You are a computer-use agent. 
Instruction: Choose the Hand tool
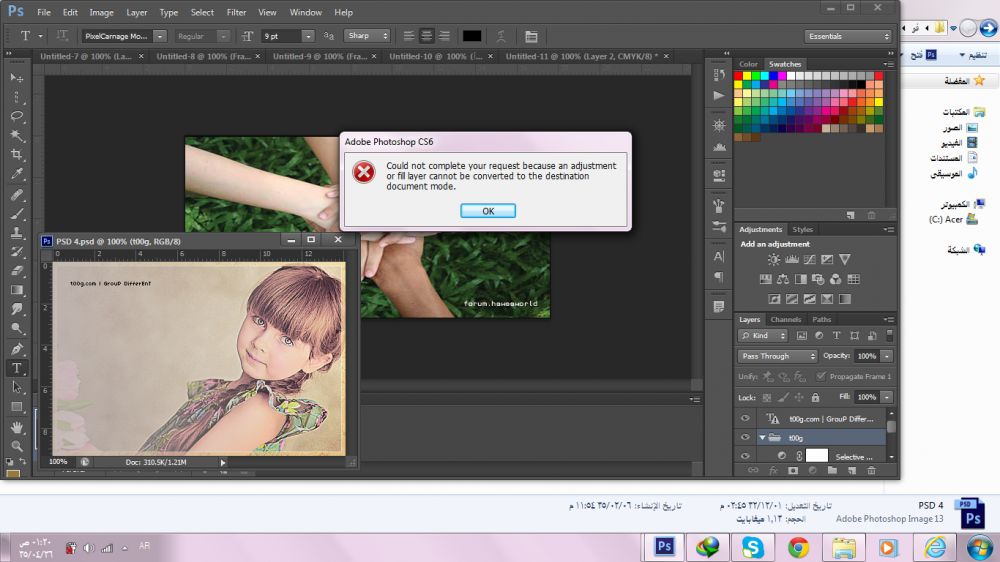(x=17, y=427)
